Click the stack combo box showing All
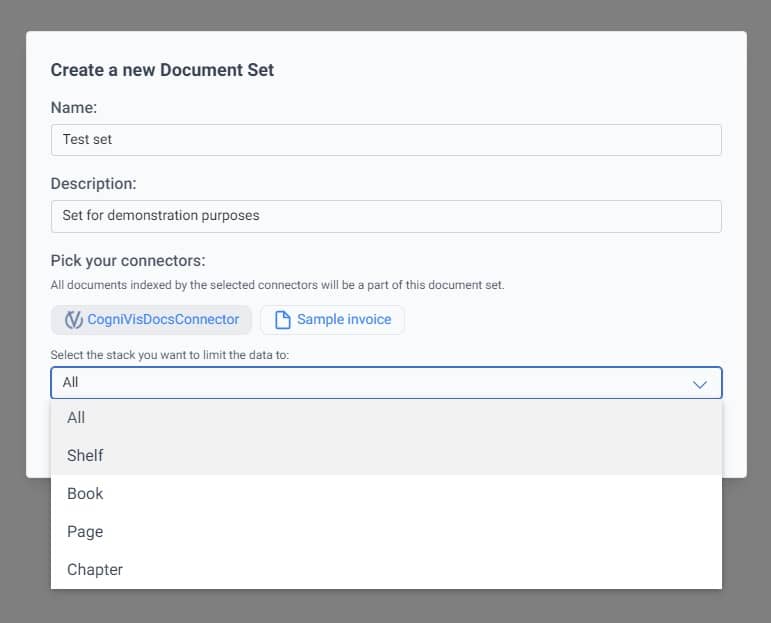Screen dimensions: 771x623 pos(370,383)
